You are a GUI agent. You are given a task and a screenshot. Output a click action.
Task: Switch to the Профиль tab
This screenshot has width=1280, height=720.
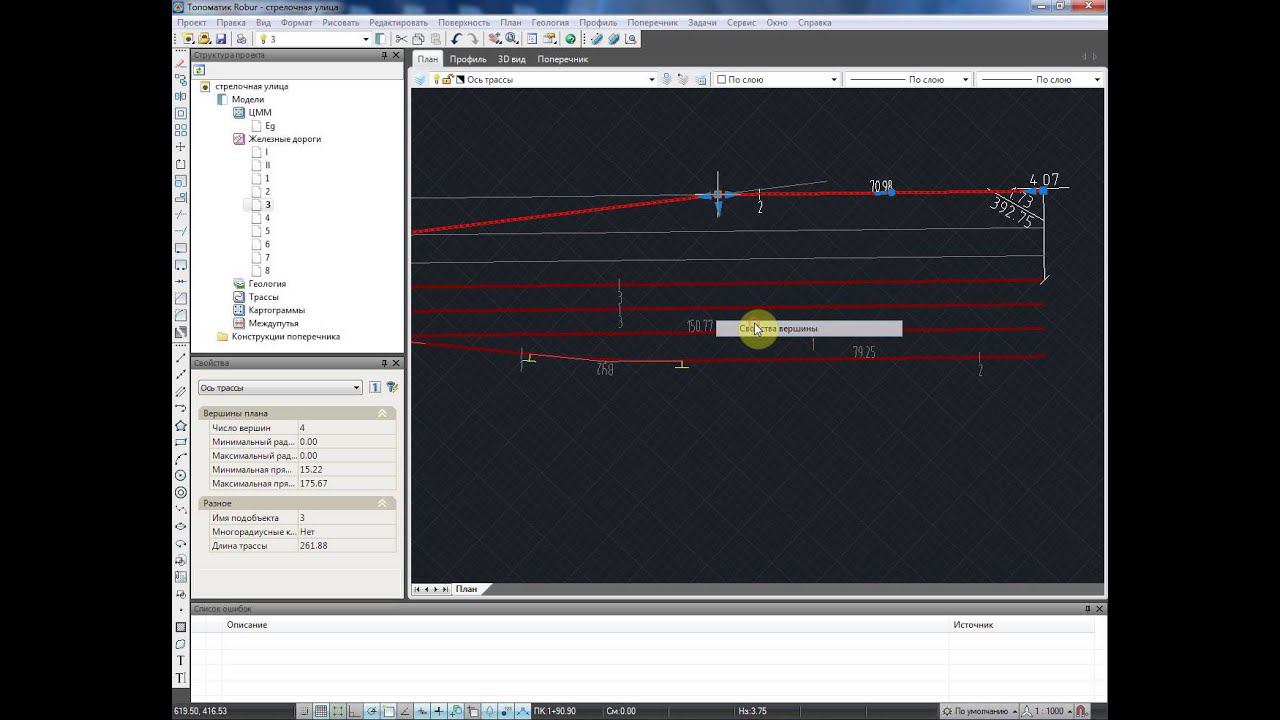pyautogui.click(x=468, y=59)
